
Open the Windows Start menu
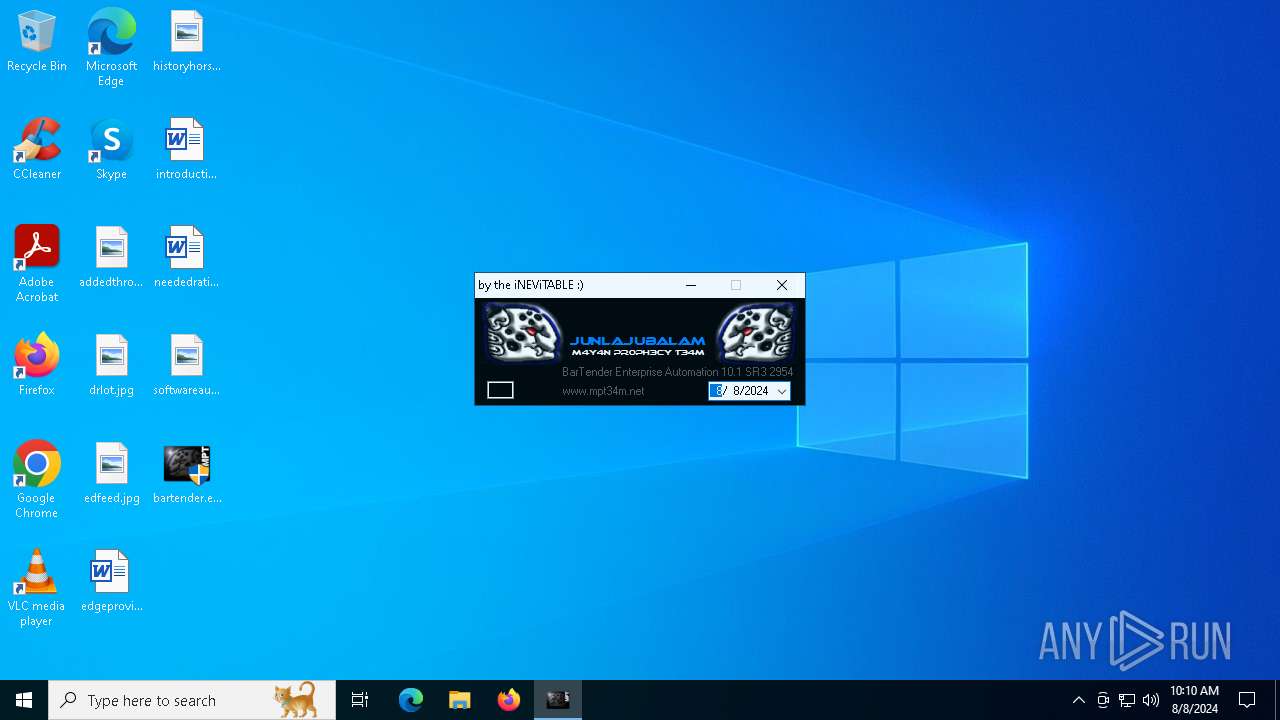(24, 700)
